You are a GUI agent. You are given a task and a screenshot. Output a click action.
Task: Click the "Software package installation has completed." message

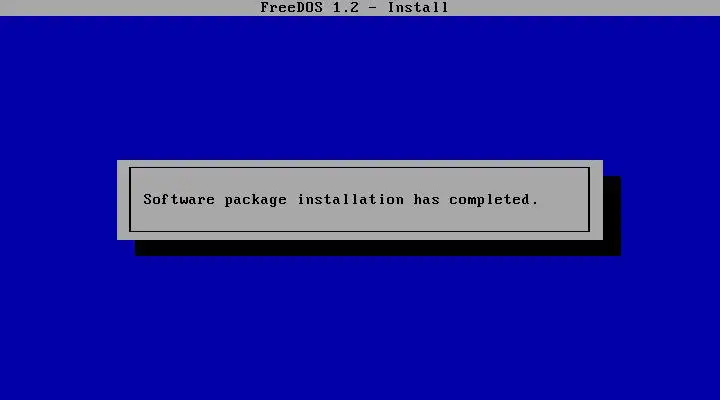tap(341, 200)
